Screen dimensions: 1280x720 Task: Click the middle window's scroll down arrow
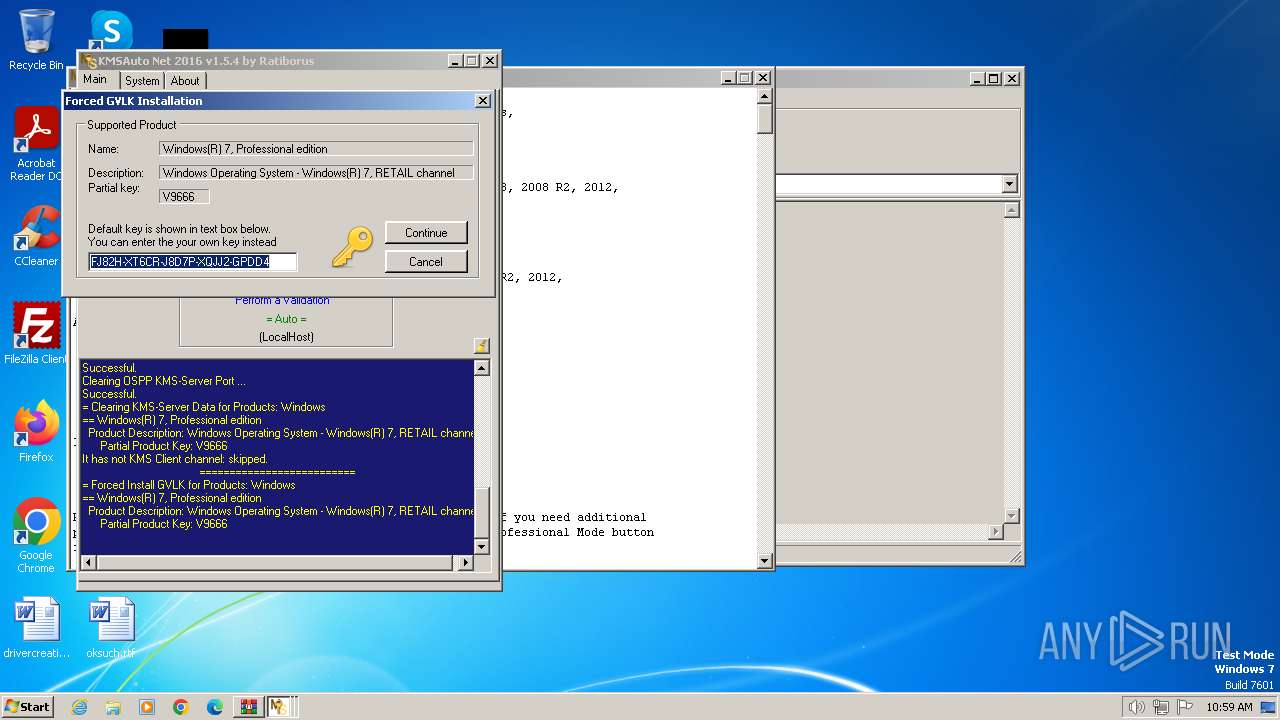pos(765,562)
